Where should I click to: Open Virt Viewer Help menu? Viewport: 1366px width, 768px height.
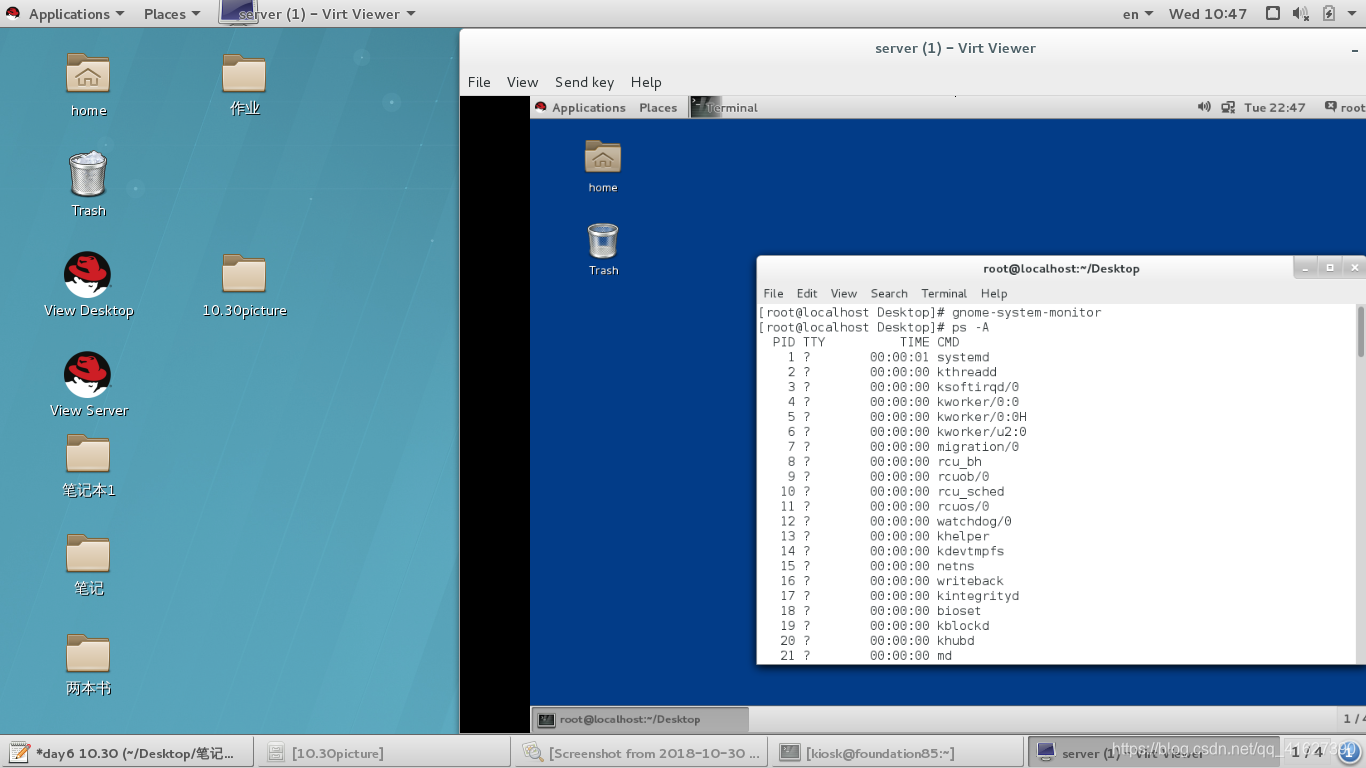click(646, 82)
